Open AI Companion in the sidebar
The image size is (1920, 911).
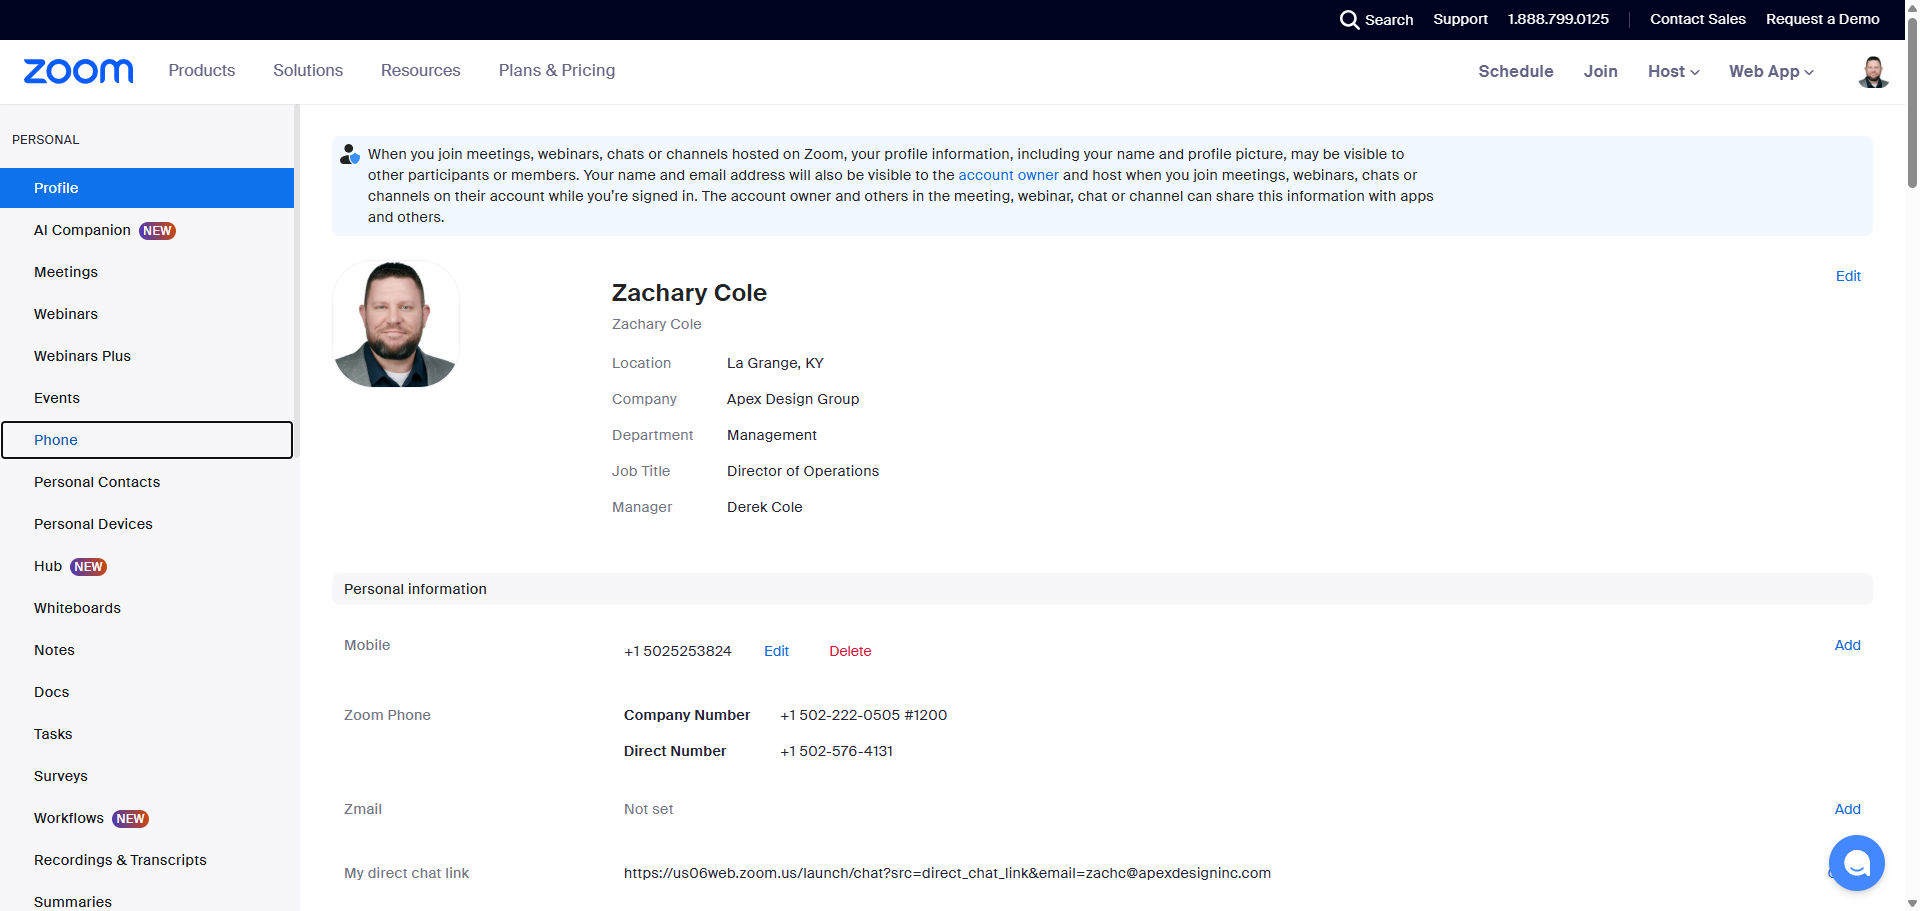[x=82, y=230]
